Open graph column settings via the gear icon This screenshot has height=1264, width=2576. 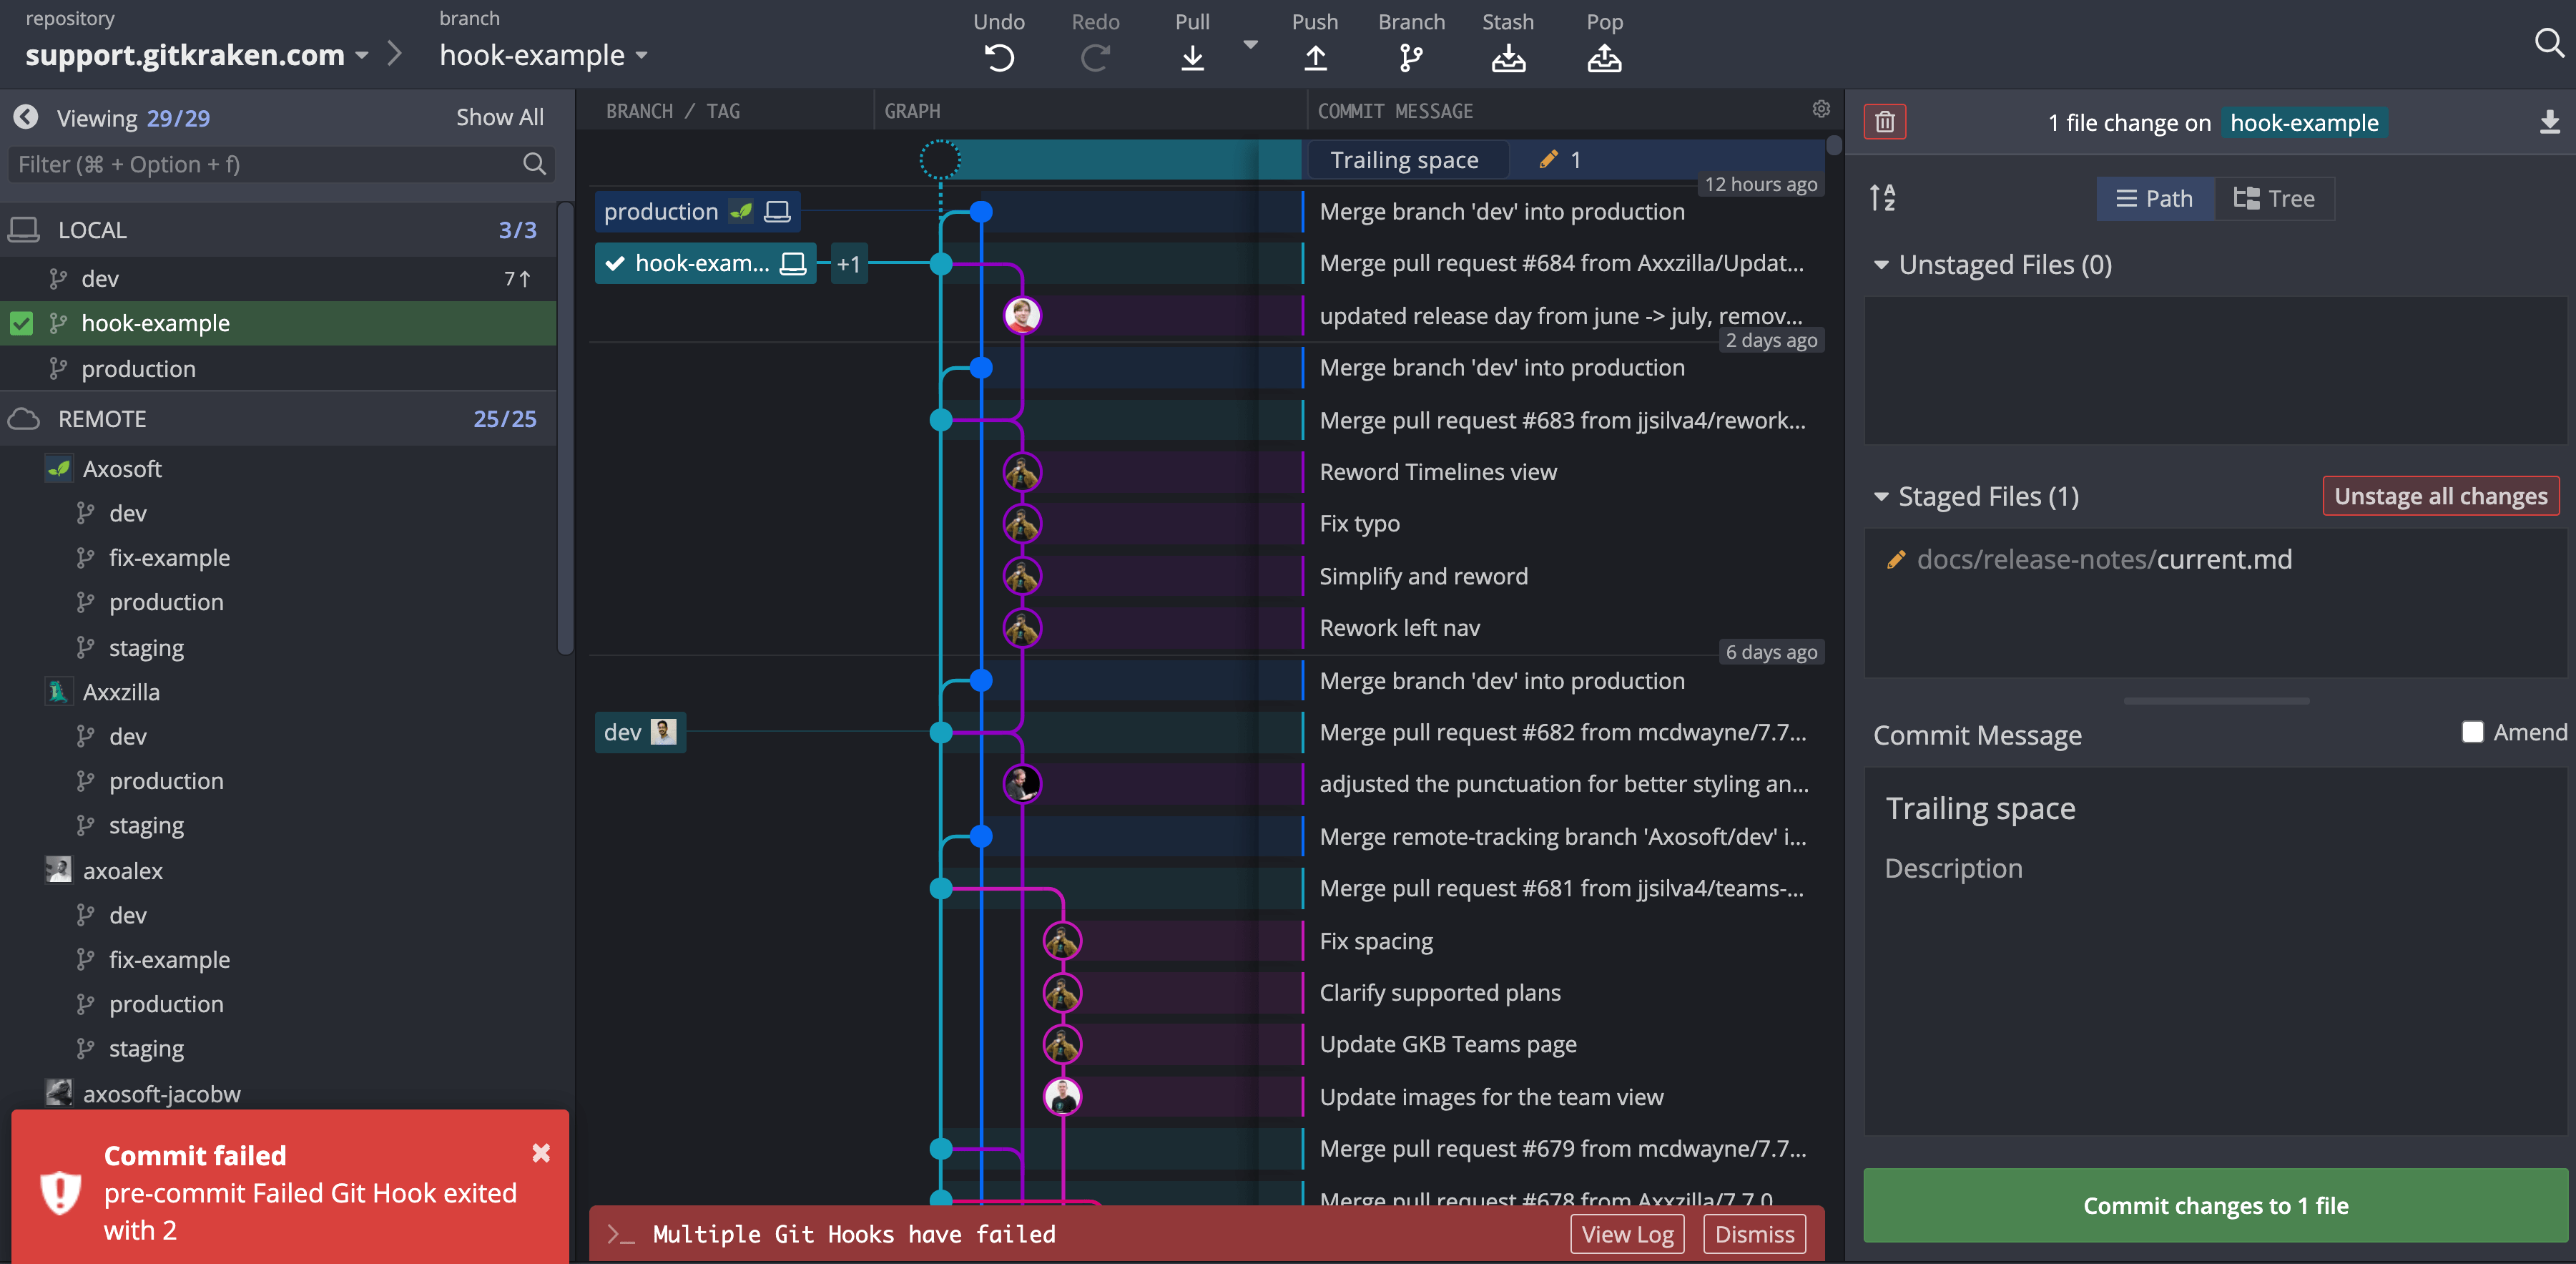1820,110
